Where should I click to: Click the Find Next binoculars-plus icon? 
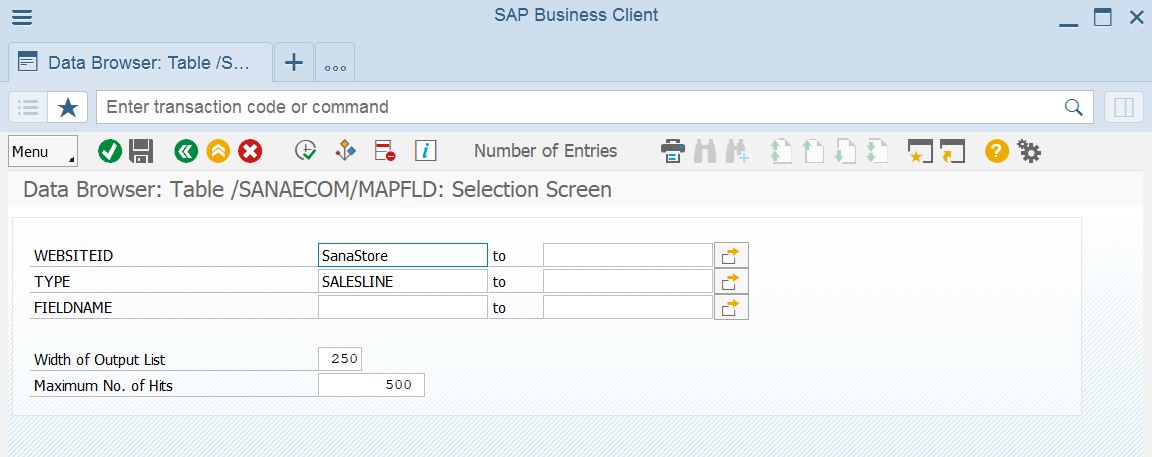pyautogui.click(x=737, y=151)
